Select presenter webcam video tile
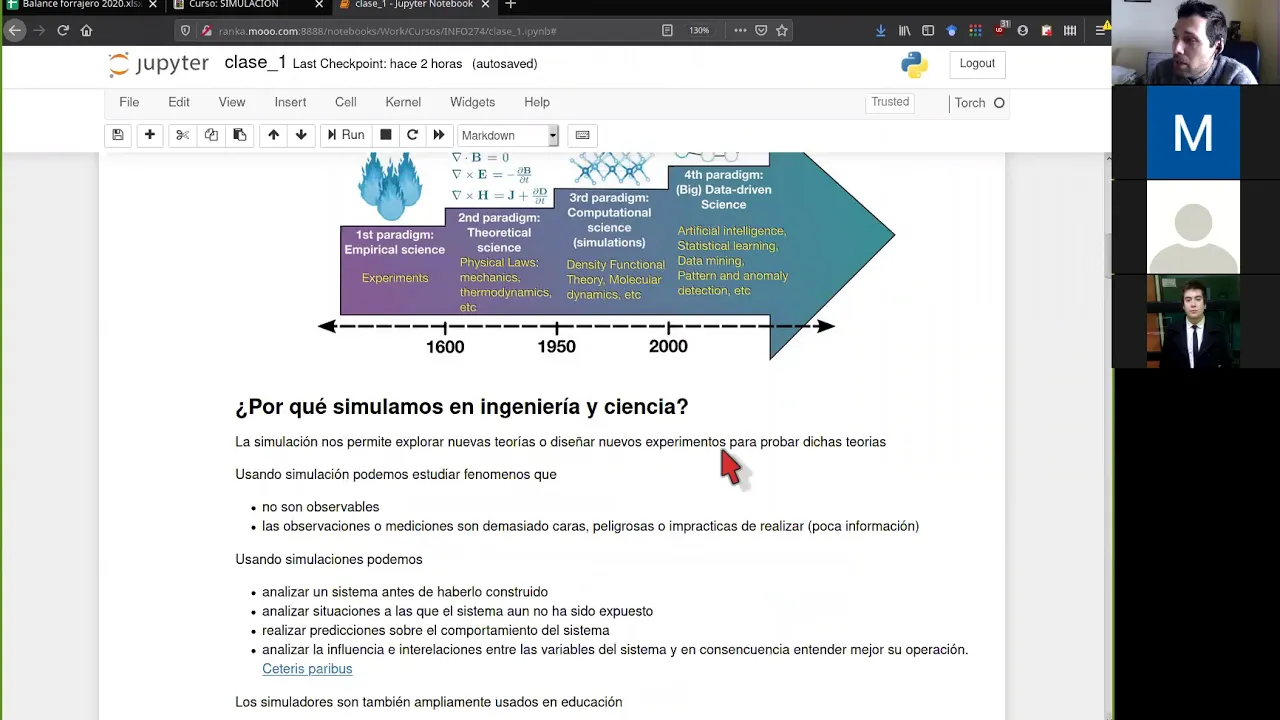The width and height of the screenshot is (1280, 720). point(1196,43)
